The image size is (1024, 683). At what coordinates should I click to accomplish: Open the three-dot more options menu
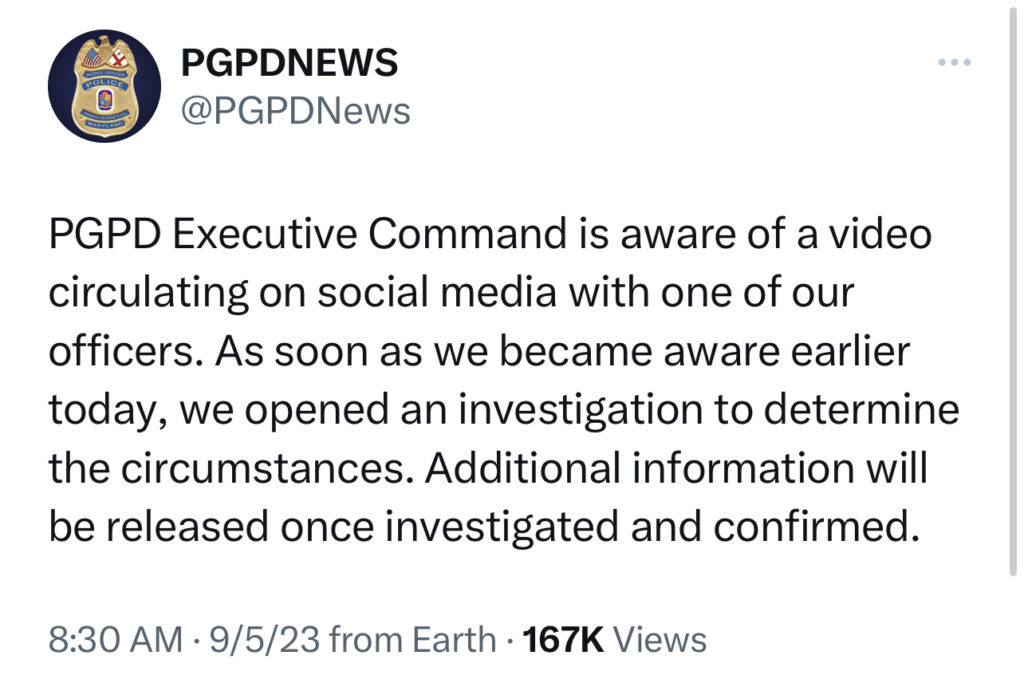(x=954, y=62)
